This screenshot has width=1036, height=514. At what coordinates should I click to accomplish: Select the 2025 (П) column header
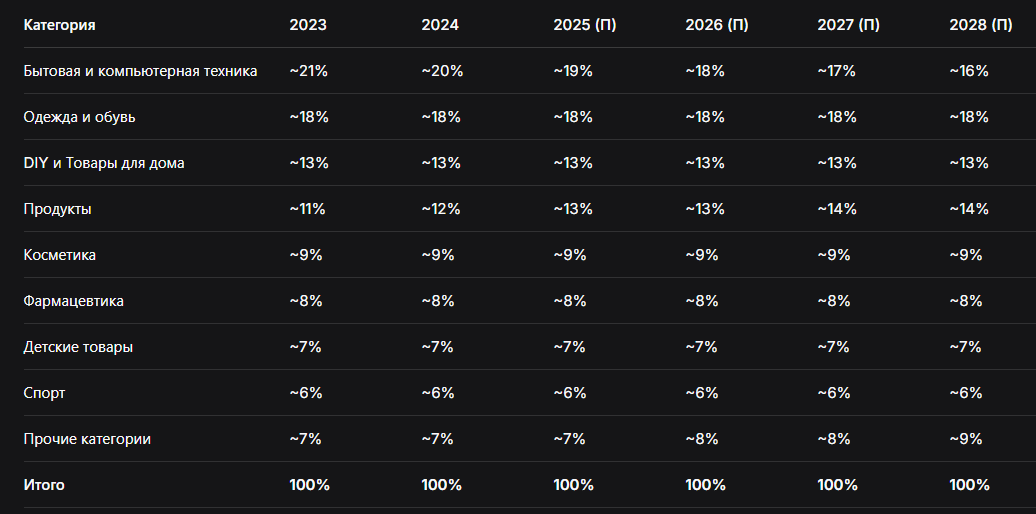[x=585, y=25]
